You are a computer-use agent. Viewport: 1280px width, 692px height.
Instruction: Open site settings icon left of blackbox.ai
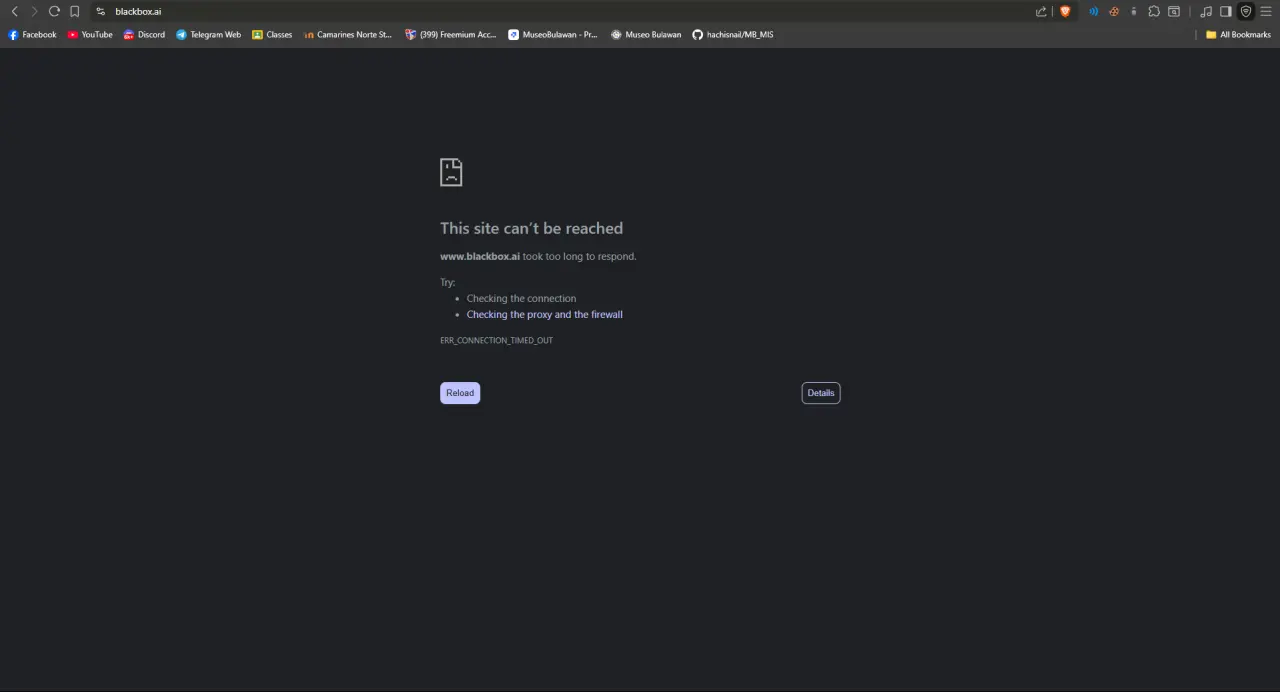[100, 11]
